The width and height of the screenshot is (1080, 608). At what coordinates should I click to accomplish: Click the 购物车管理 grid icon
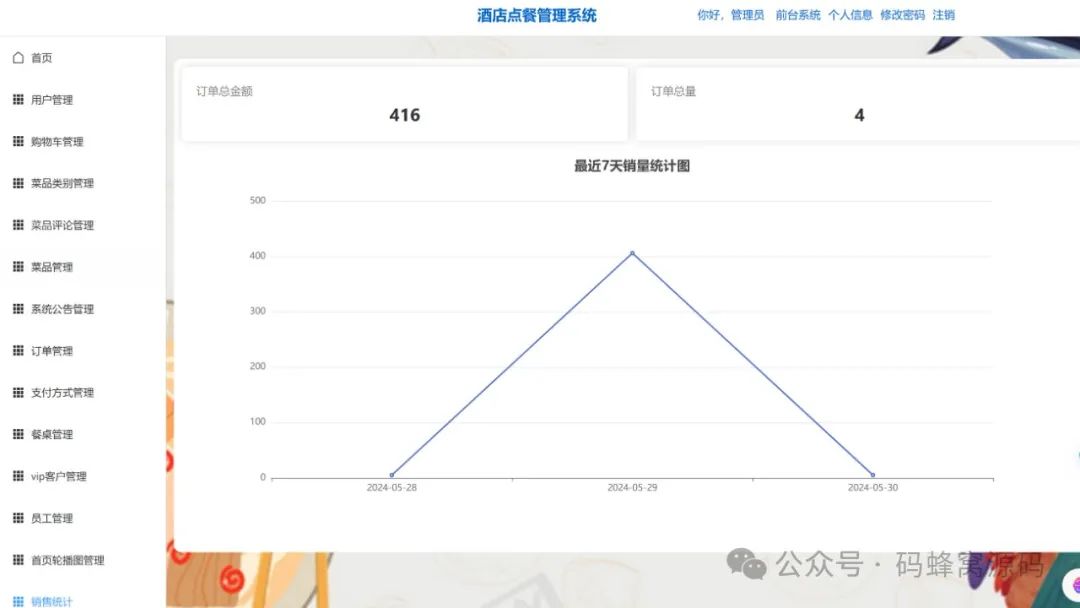click(x=17, y=141)
